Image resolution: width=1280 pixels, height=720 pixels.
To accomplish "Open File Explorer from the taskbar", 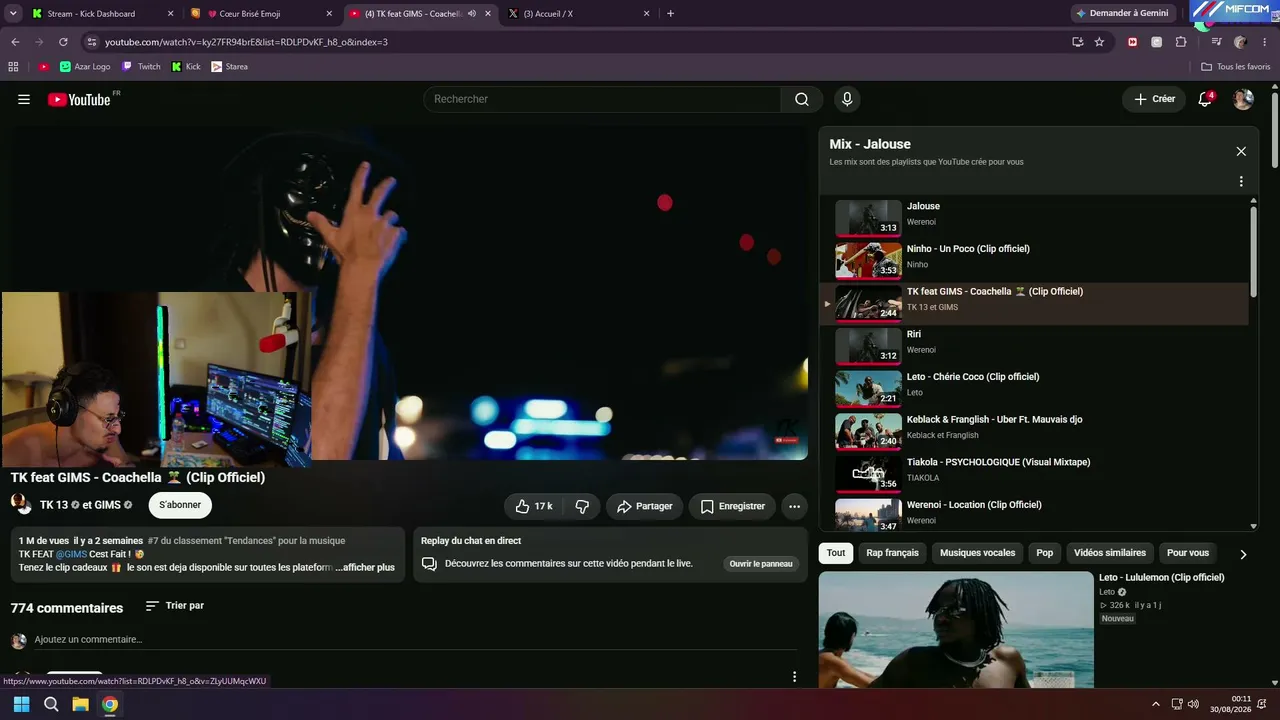I will [80, 704].
